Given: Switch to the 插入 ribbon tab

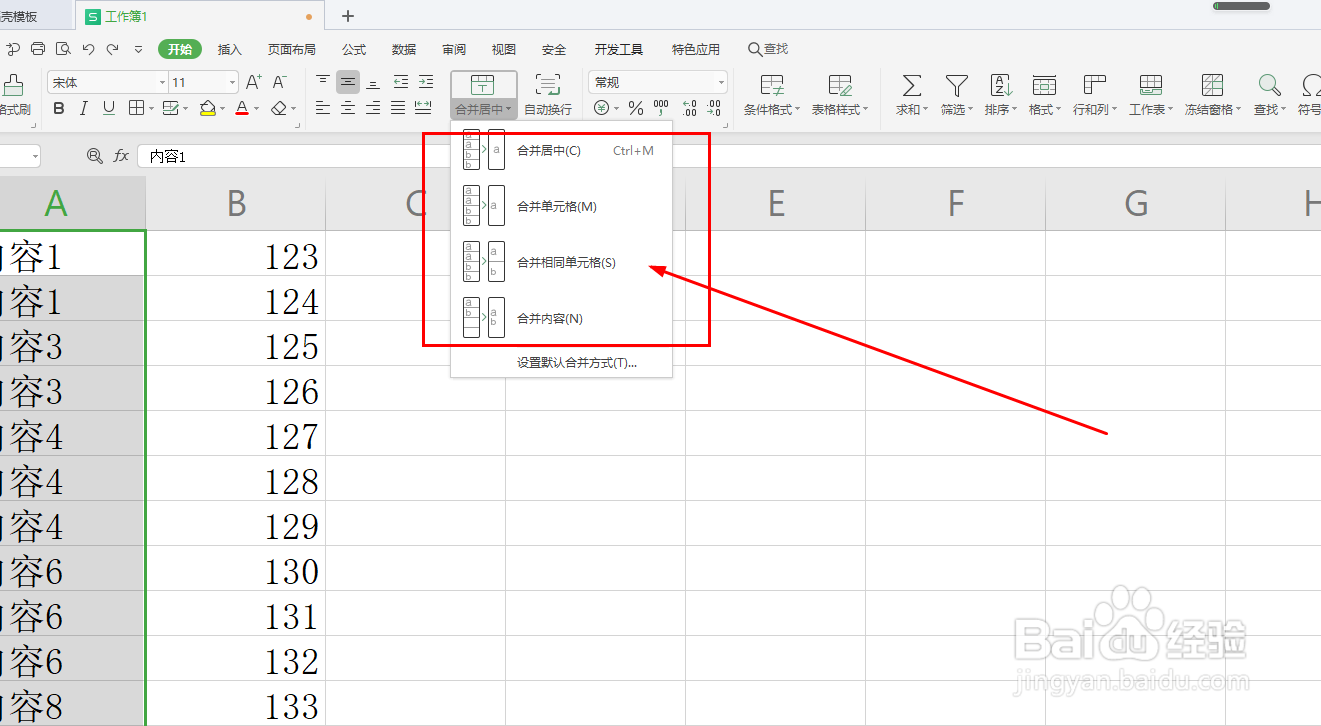Looking at the screenshot, I should [228, 48].
